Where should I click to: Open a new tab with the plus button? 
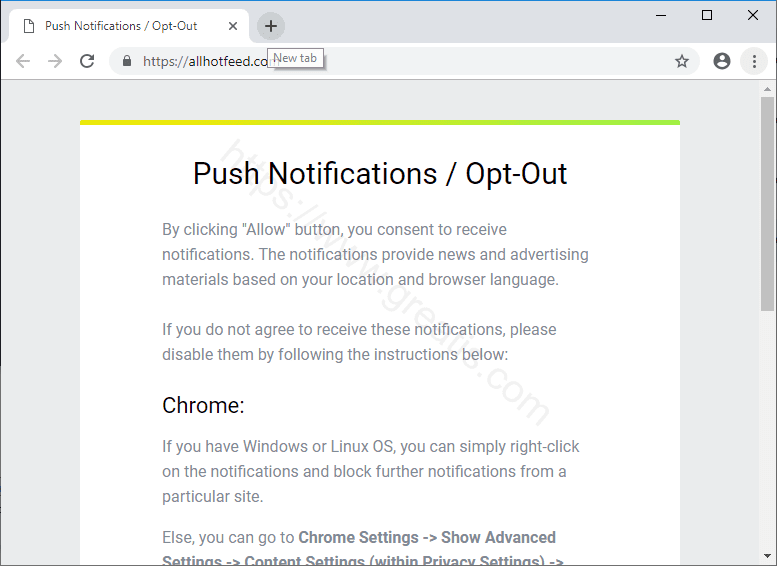tap(271, 26)
